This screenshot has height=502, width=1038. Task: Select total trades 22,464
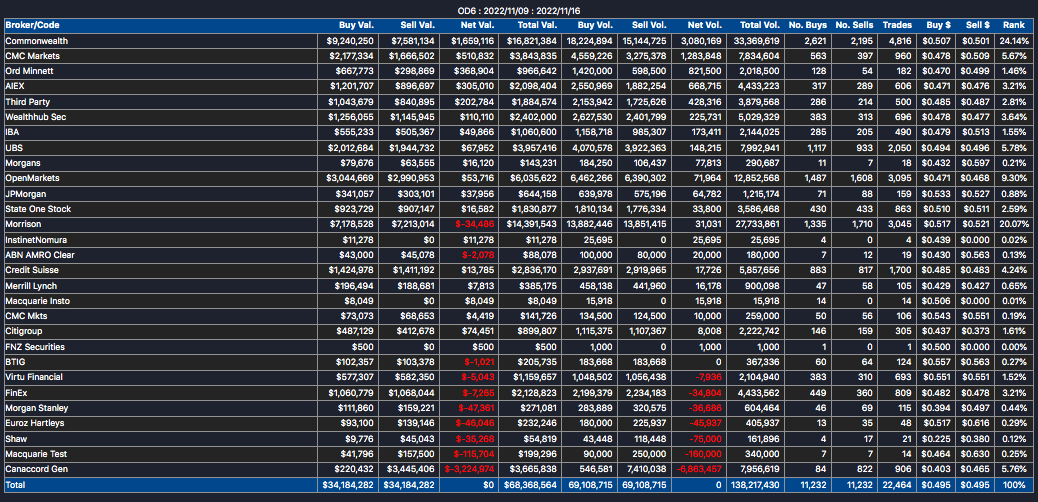(898, 485)
